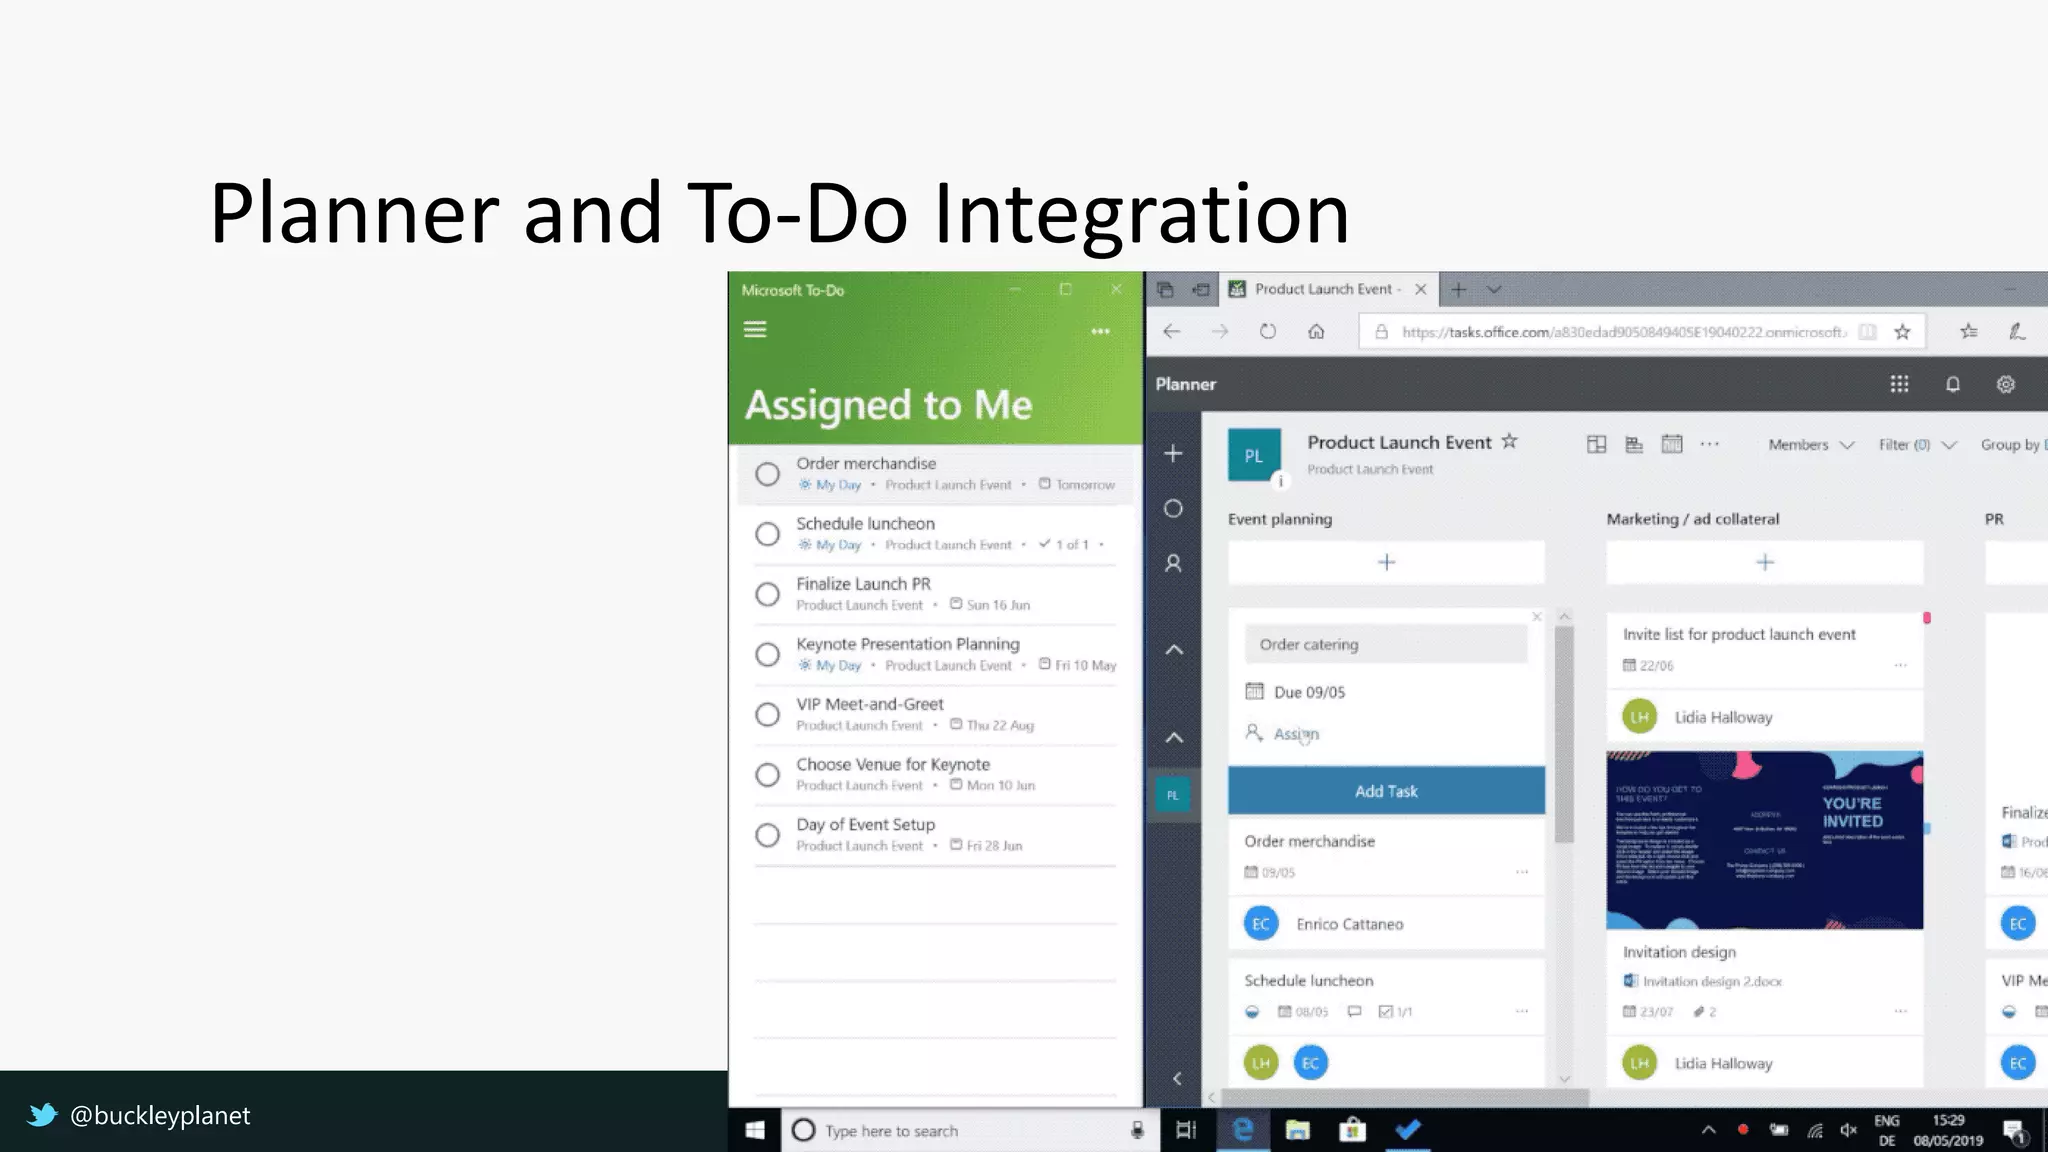Collapse the favorite plans section chevron

coord(1174,649)
